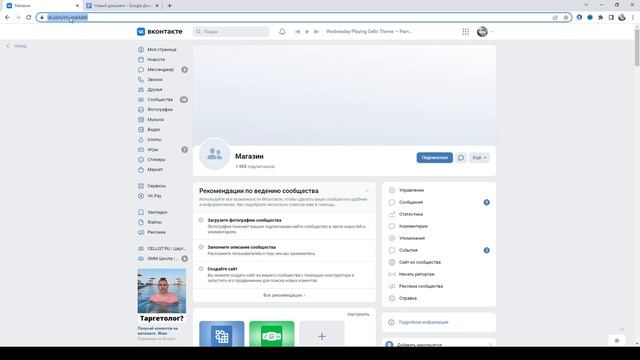
Task: Play the current music track
Action: tap(307, 31)
